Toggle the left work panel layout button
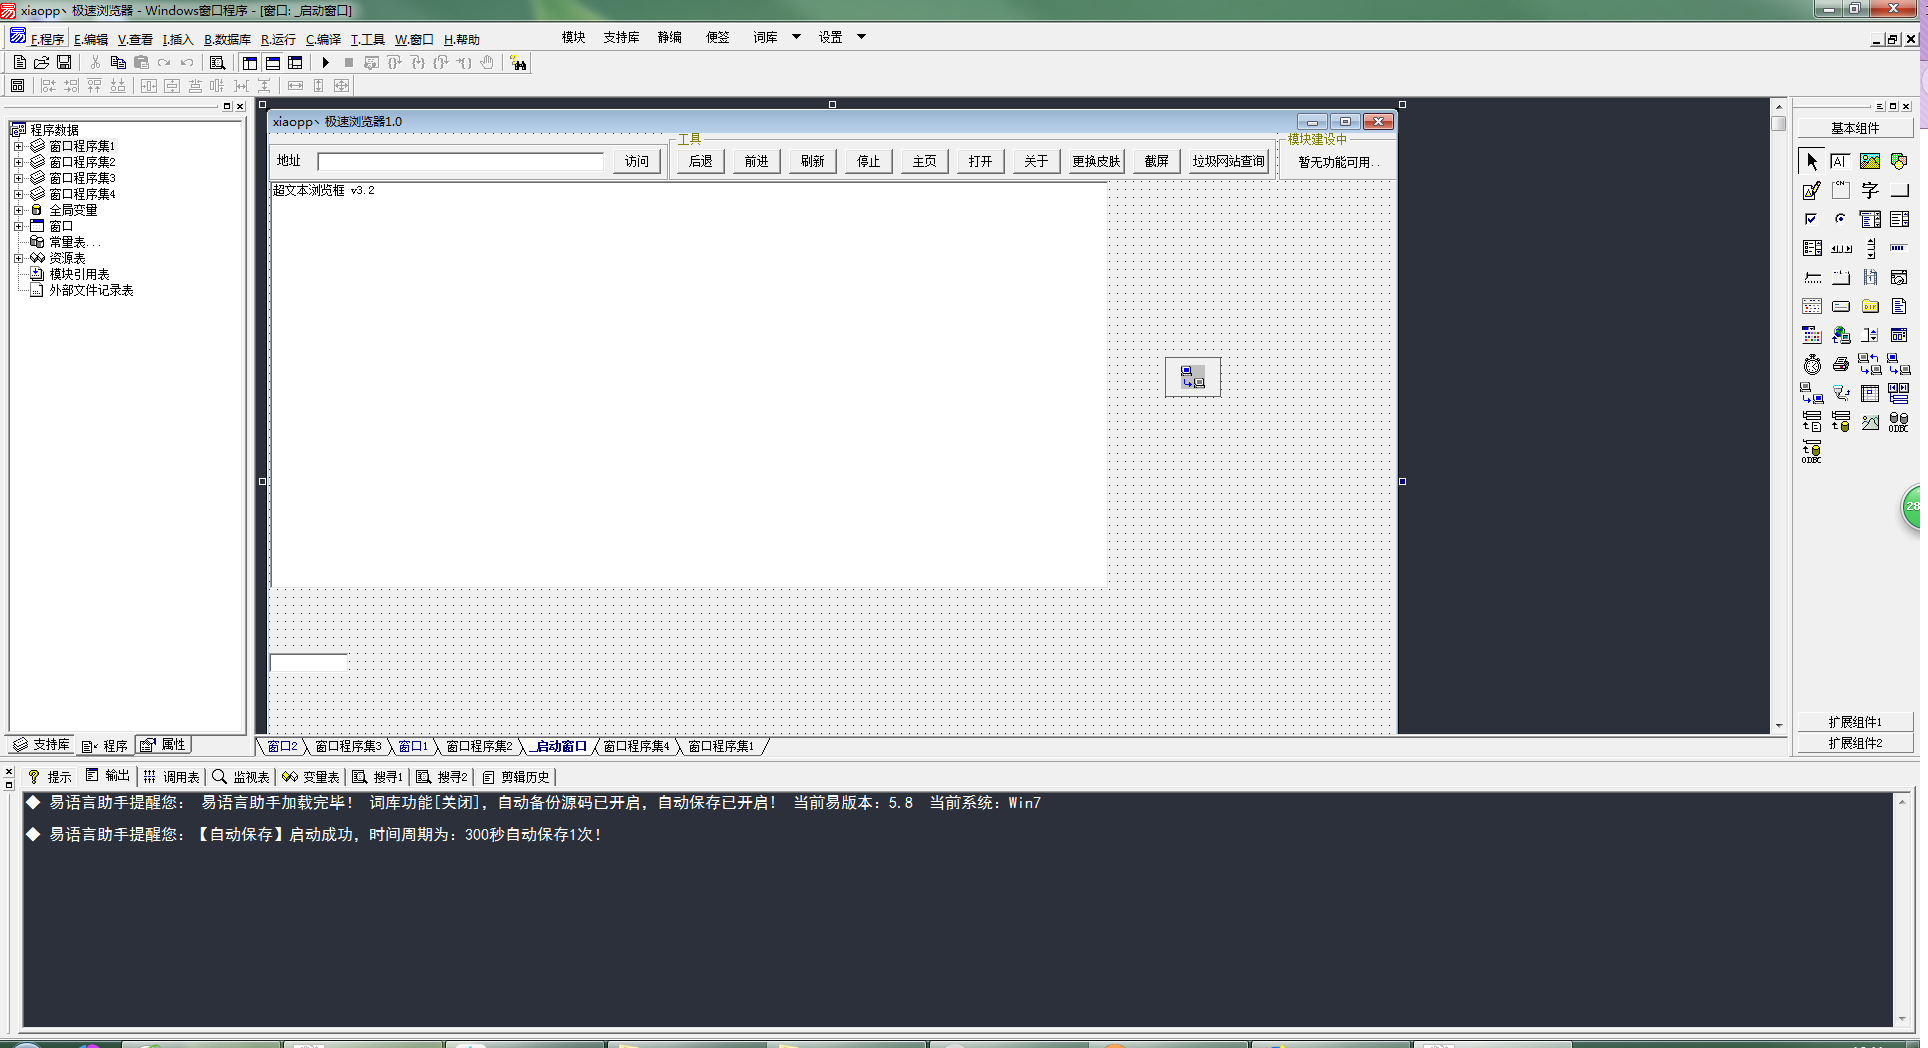 pyautogui.click(x=250, y=63)
